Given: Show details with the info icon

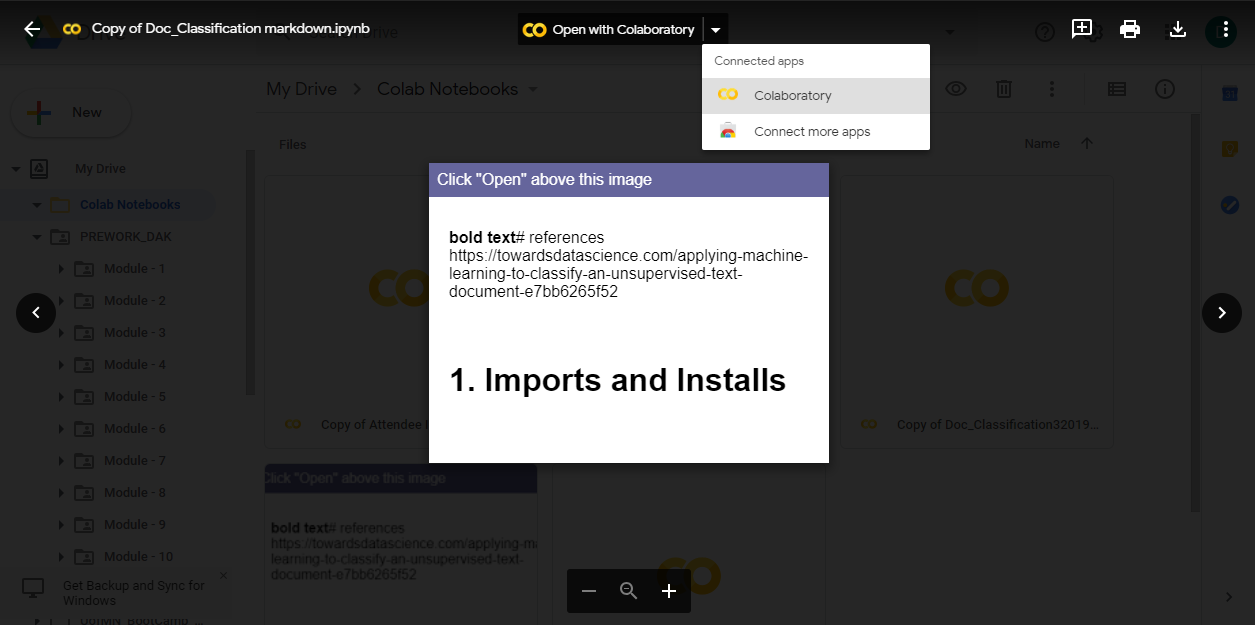Looking at the screenshot, I should [x=1165, y=89].
